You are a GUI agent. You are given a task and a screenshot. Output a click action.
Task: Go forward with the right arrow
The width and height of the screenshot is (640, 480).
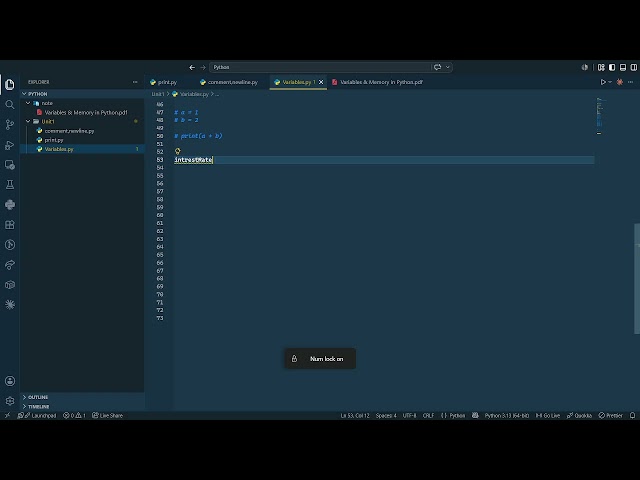tap(203, 67)
